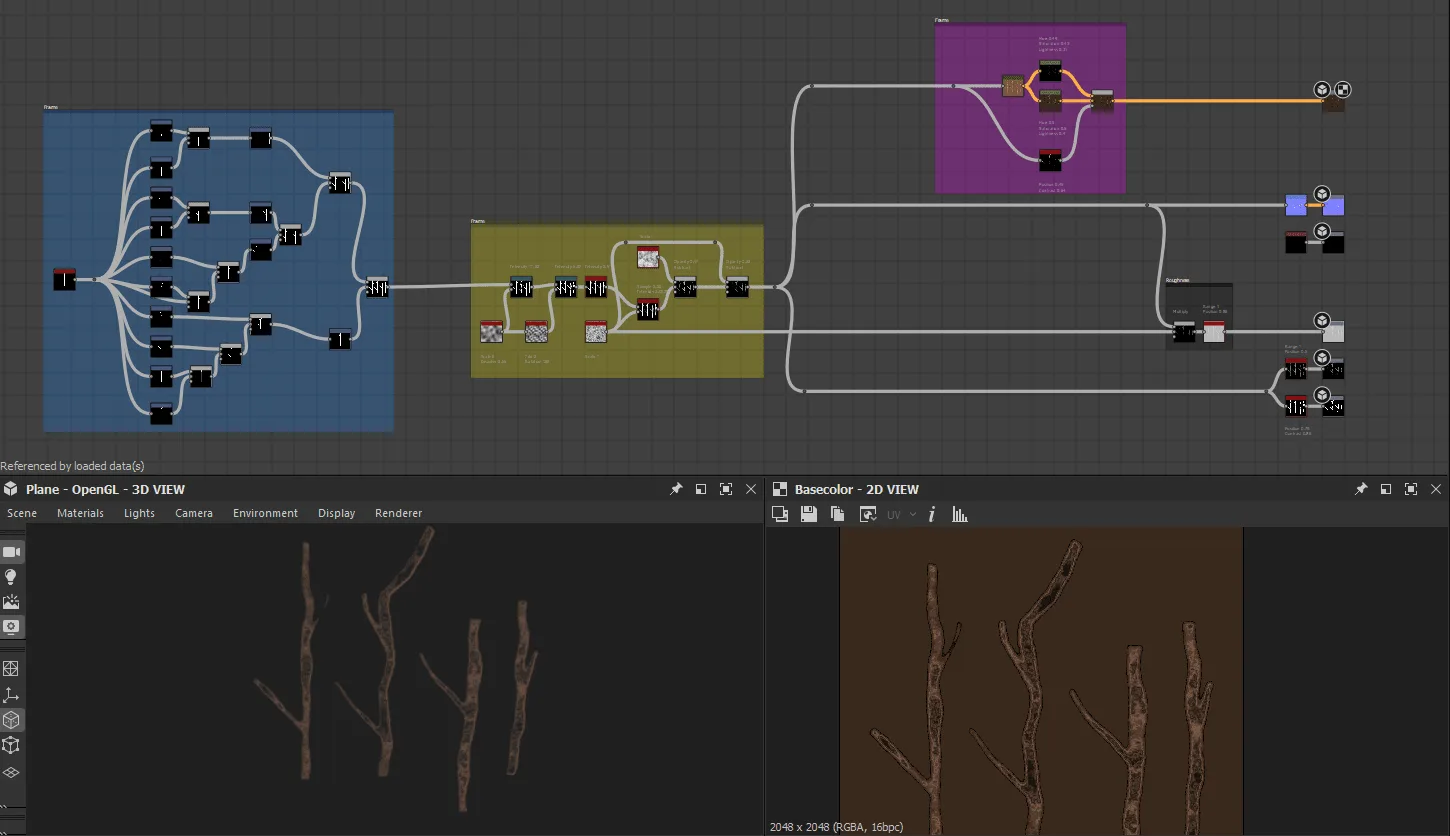Click the checkerboard badge above basecolor output node
This screenshot has height=836, width=1450.
[x=1343, y=89]
